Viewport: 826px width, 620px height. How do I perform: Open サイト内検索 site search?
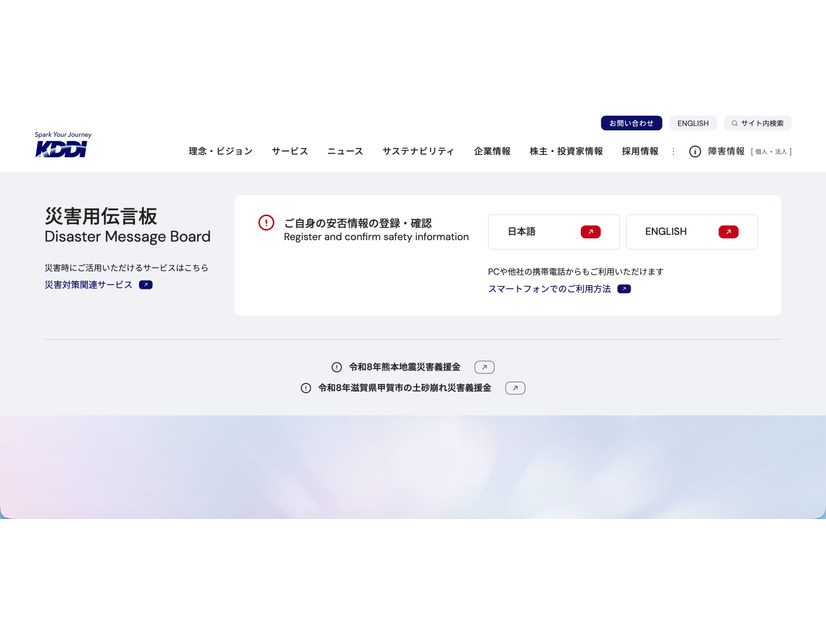tap(758, 123)
